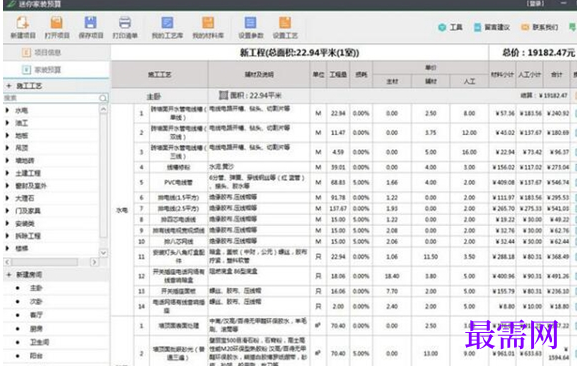
Task: Click the 合计 column header
Action: (556, 74)
